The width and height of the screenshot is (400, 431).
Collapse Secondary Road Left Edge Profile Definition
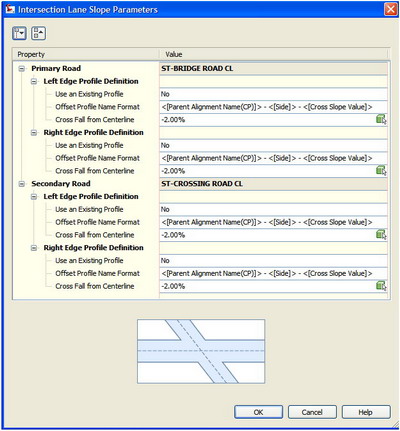(x=34, y=197)
